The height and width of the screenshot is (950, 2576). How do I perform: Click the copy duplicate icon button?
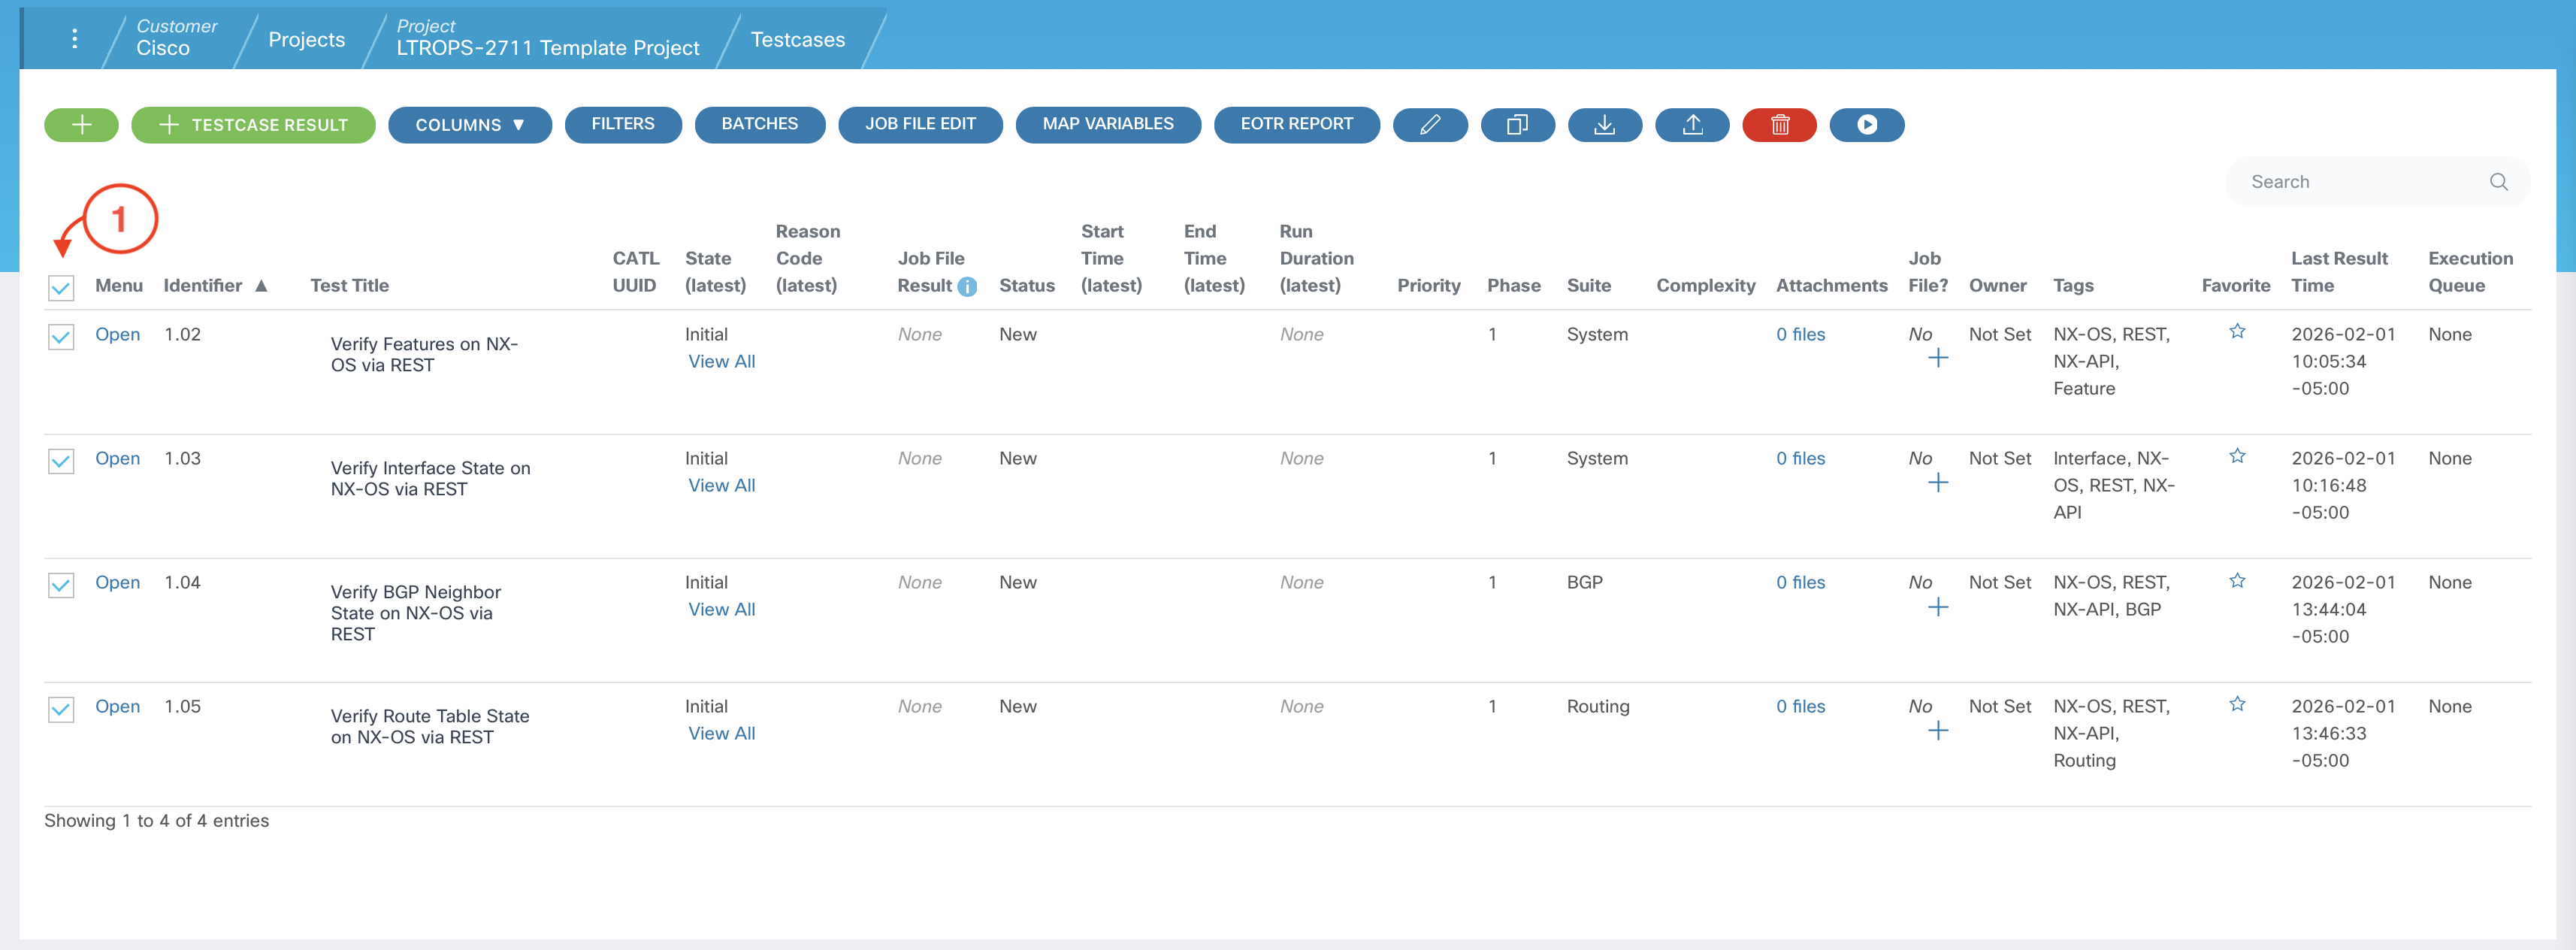pos(1517,125)
